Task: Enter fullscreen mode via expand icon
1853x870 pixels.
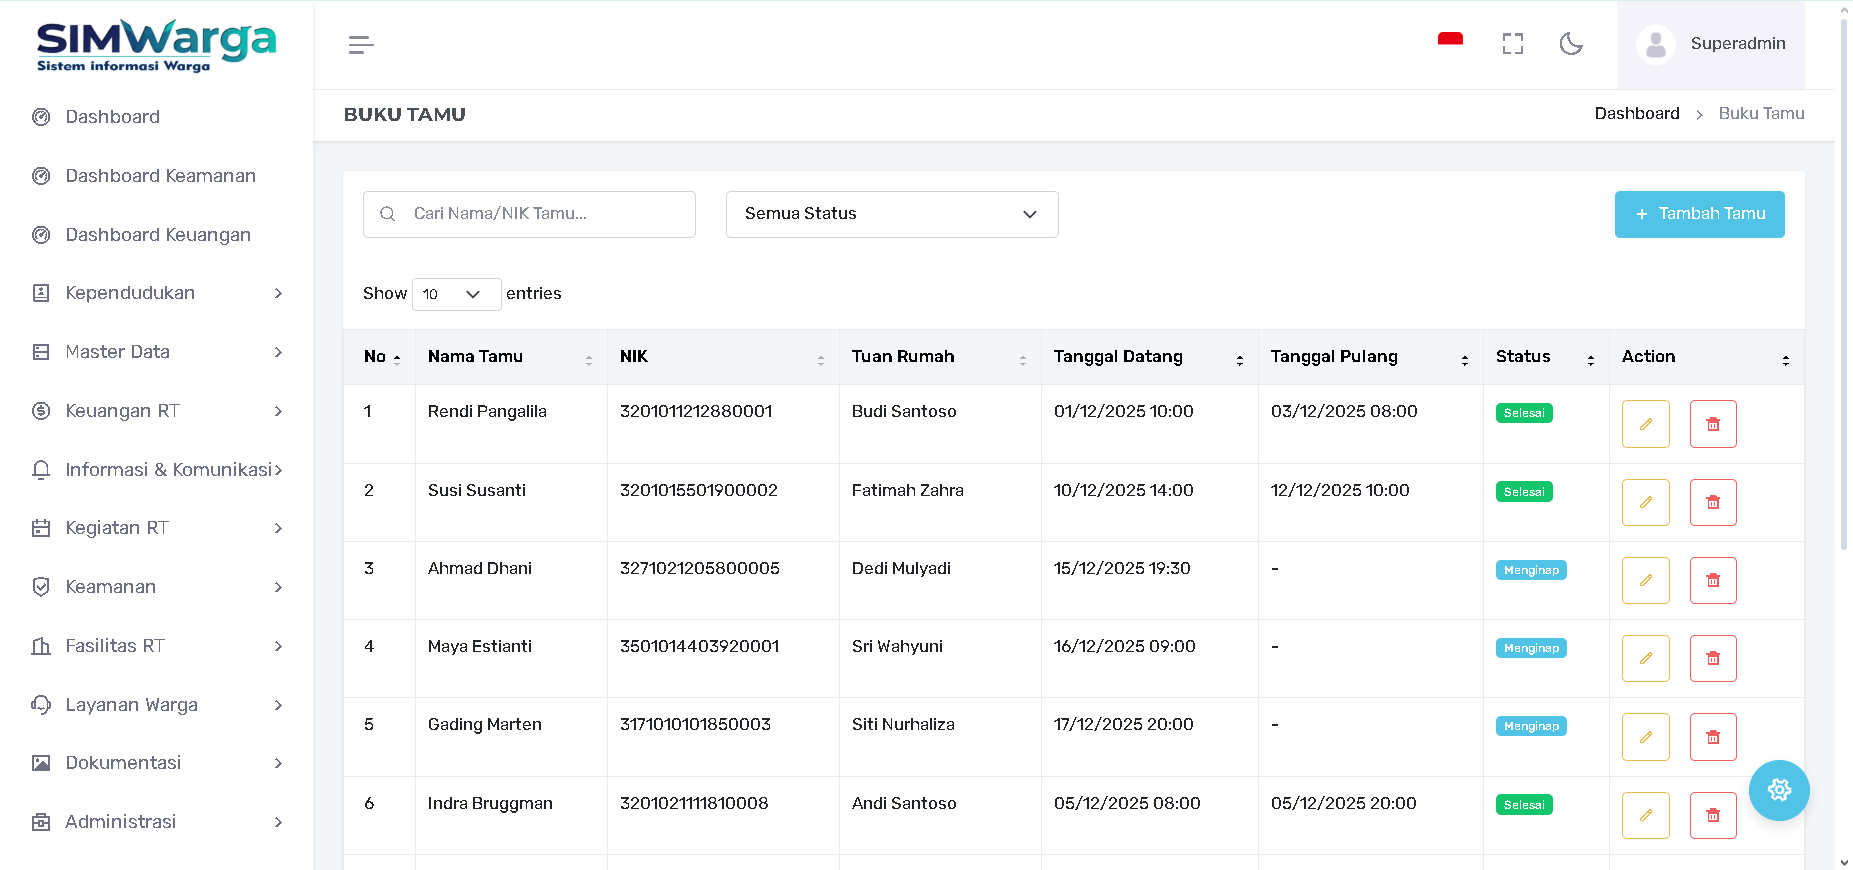Action: coord(1512,44)
